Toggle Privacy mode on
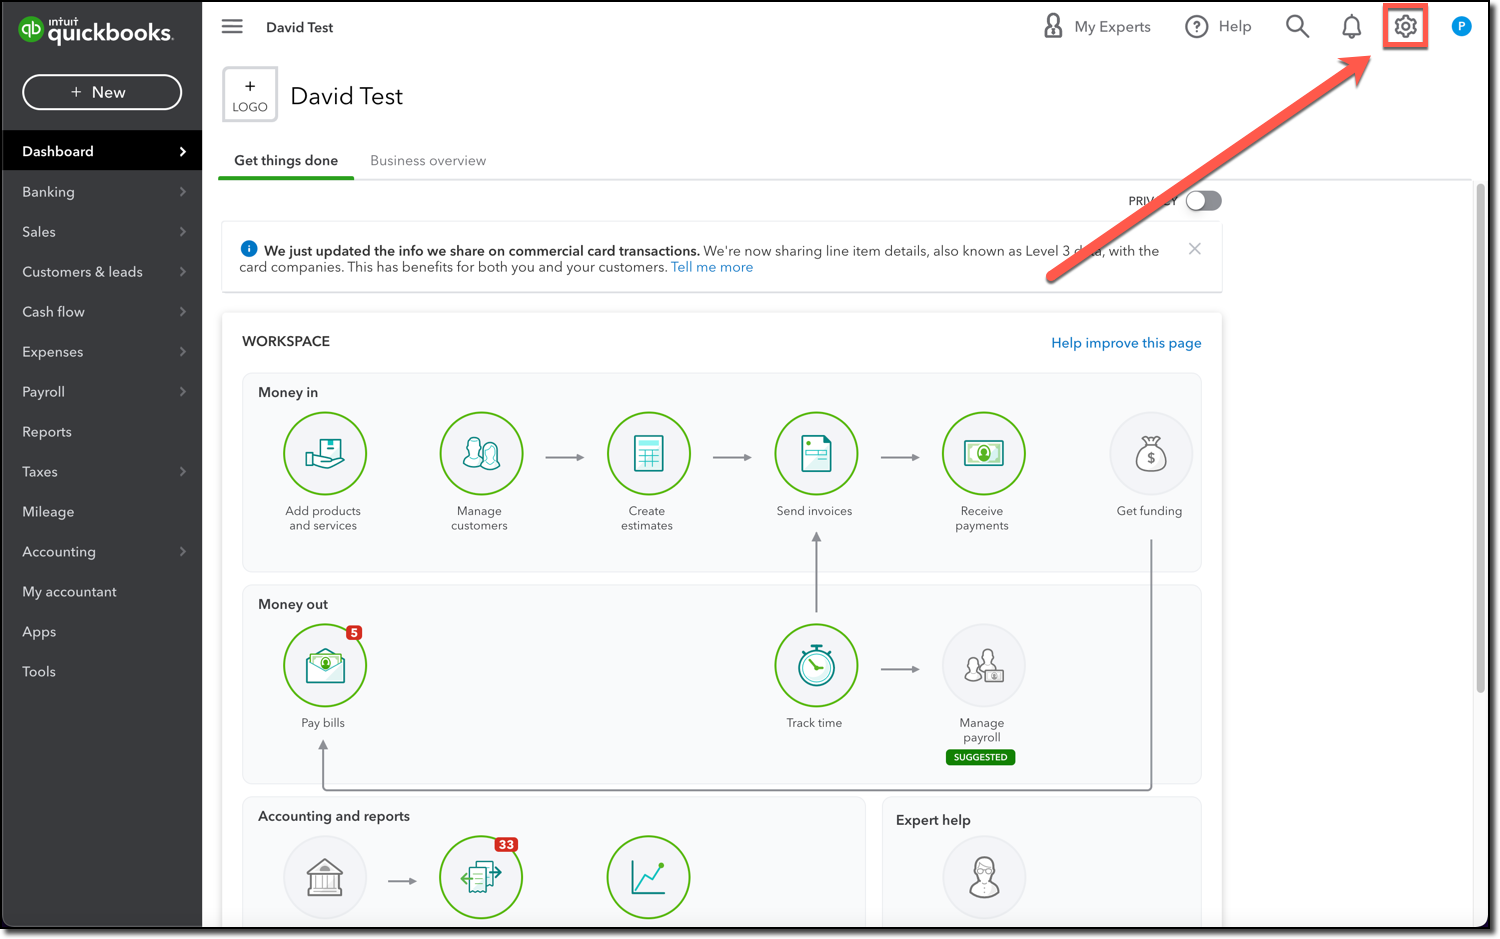 (1203, 200)
